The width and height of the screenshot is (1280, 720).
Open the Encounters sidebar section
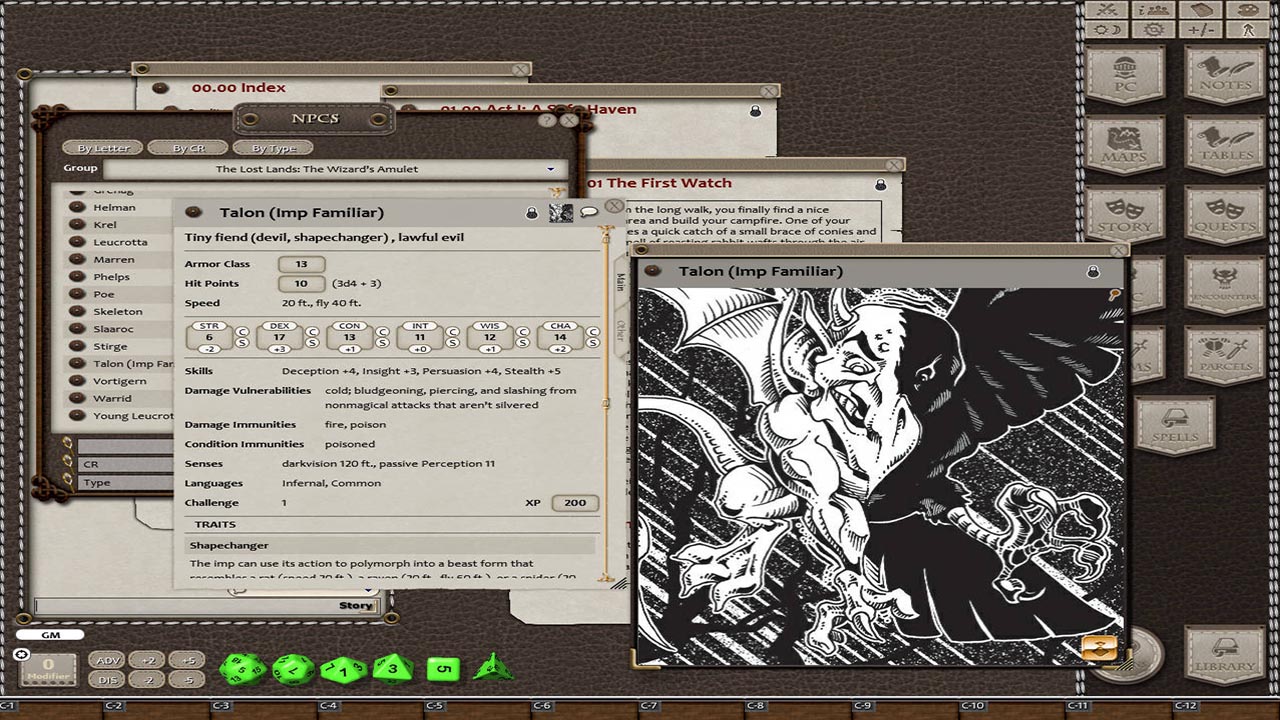coord(1222,285)
